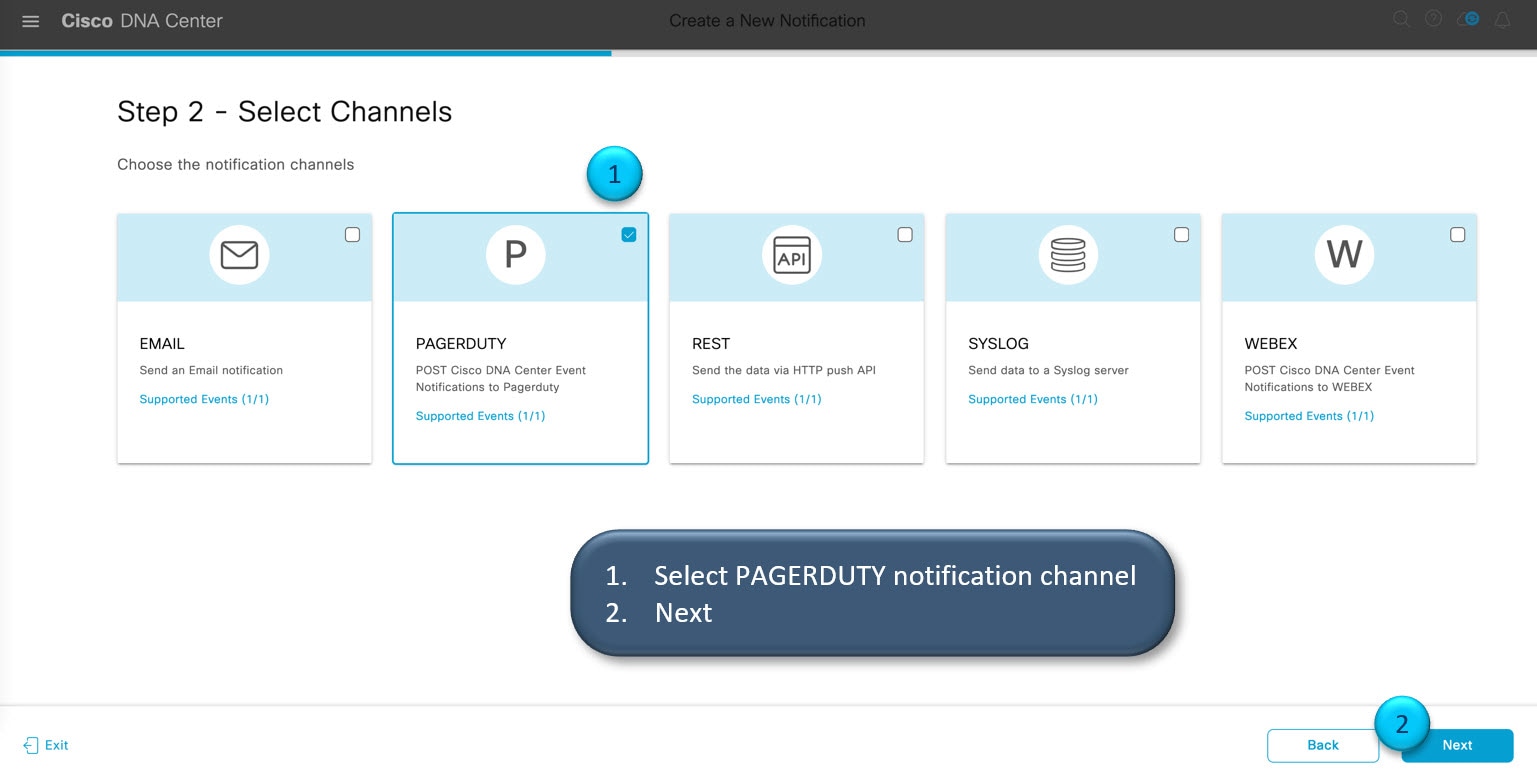Viewport: 1537px width, 774px height.
Task: Click 'Send the data via HTTP push API' text
Action: [784, 370]
